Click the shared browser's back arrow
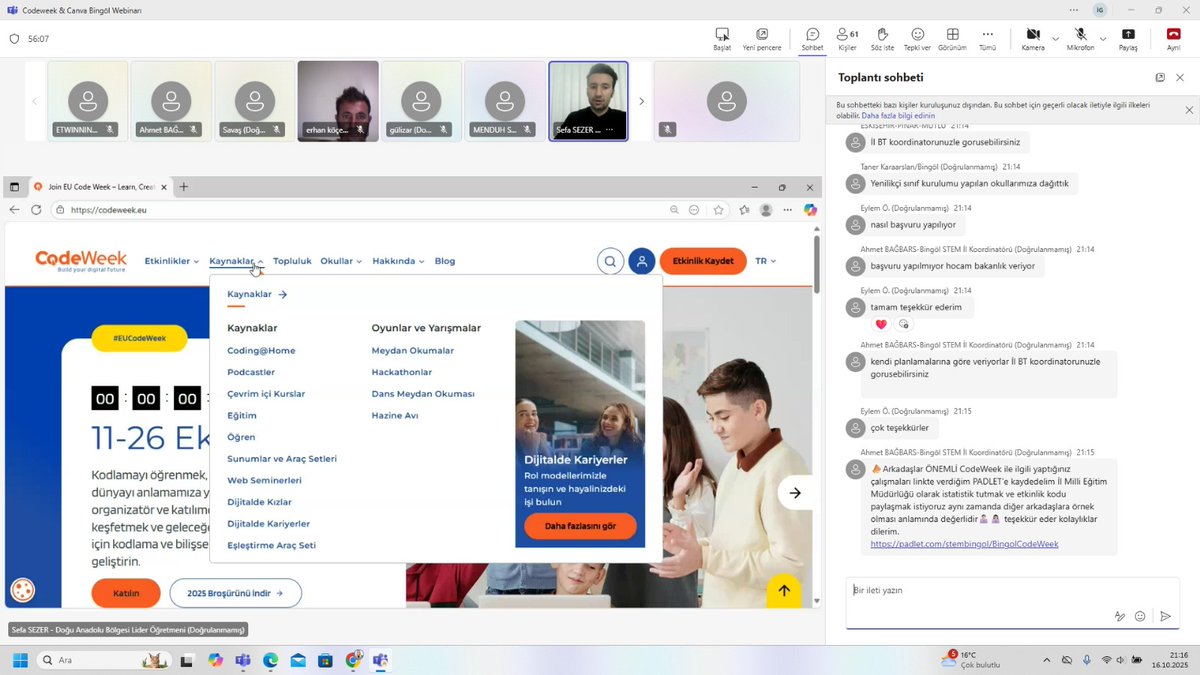This screenshot has width=1200, height=675. click(x=14, y=210)
